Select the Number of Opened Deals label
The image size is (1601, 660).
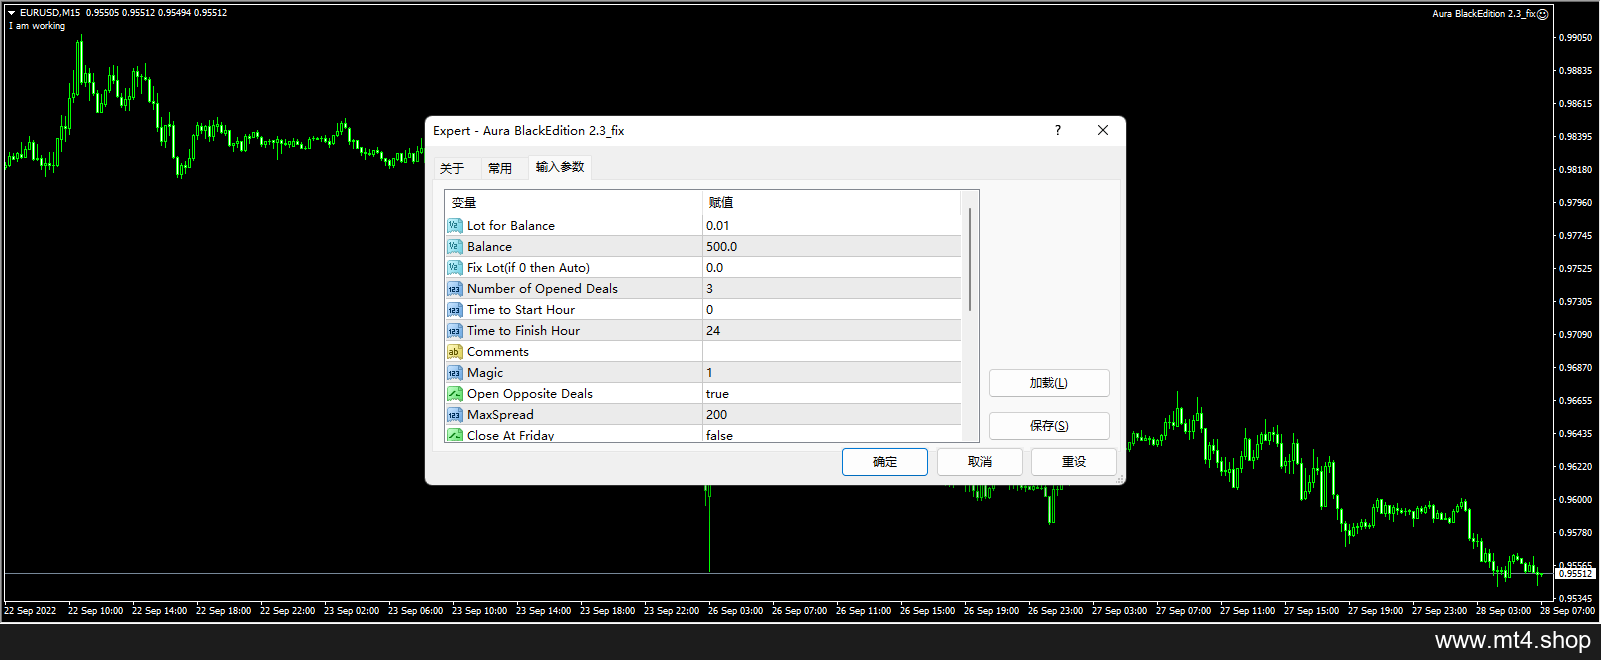(x=542, y=289)
